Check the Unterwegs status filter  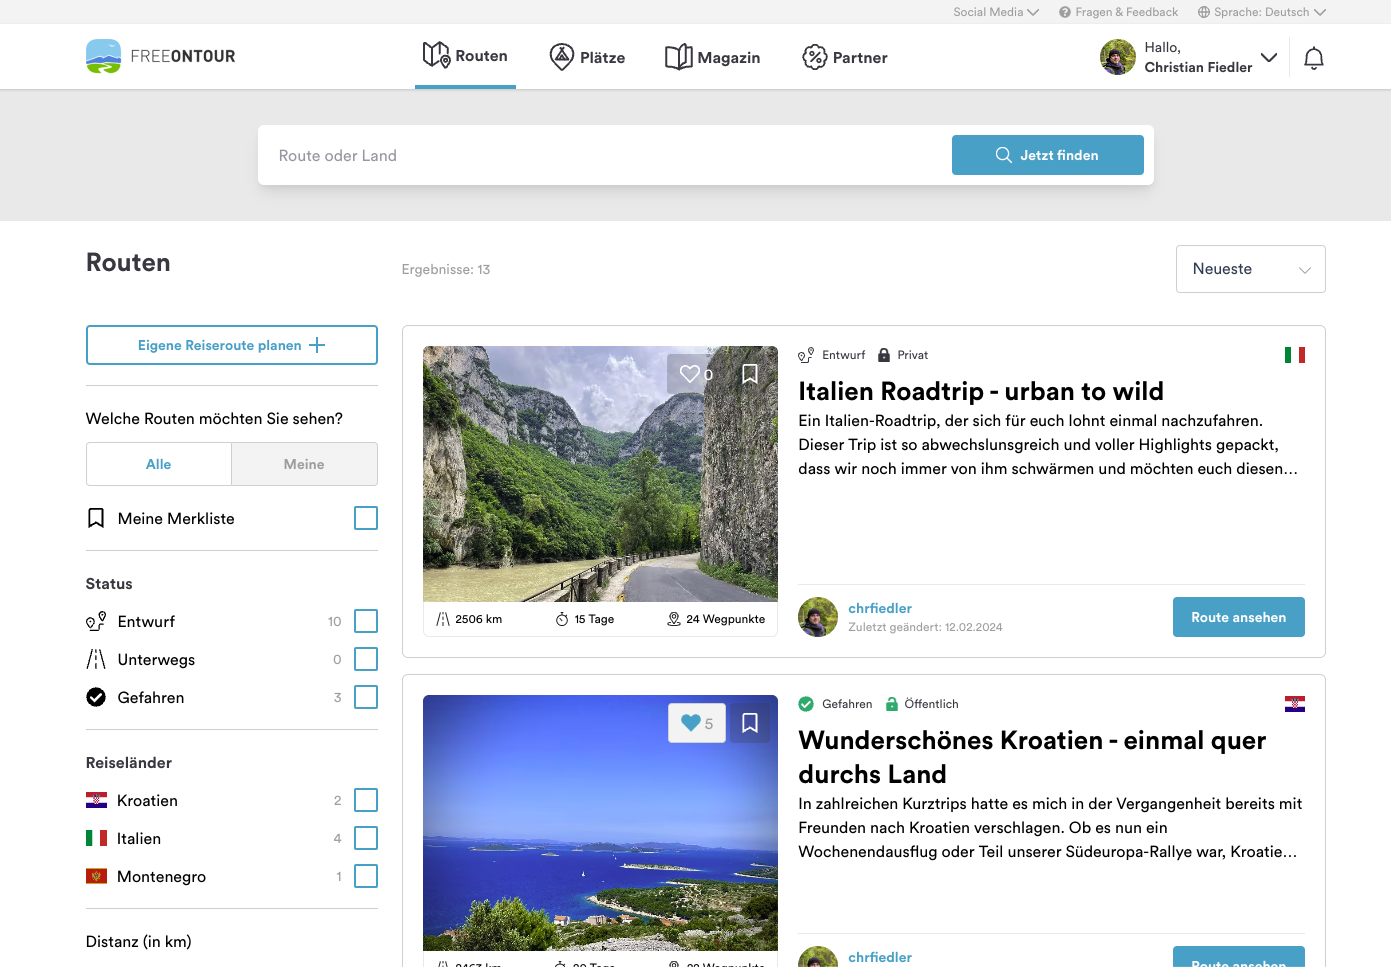point(366,659)
